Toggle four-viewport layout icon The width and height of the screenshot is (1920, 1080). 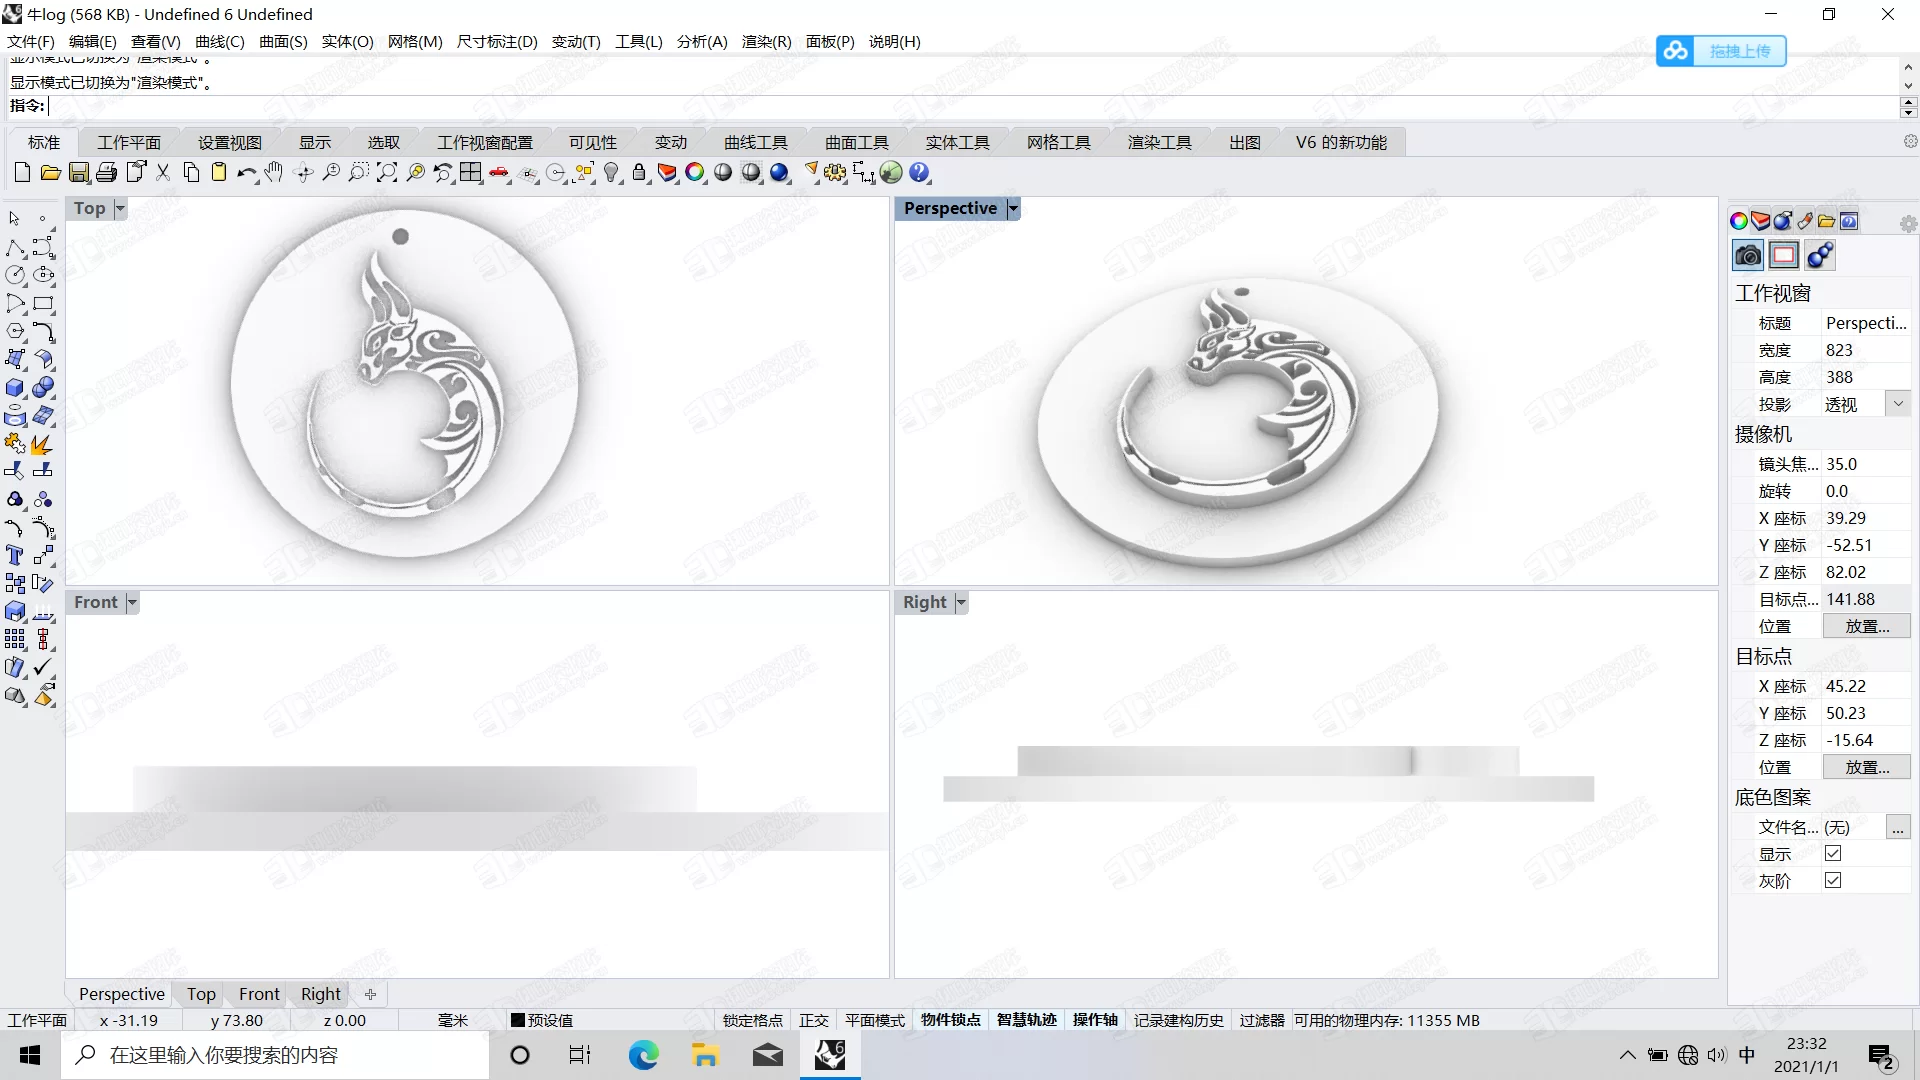(470, 173)
